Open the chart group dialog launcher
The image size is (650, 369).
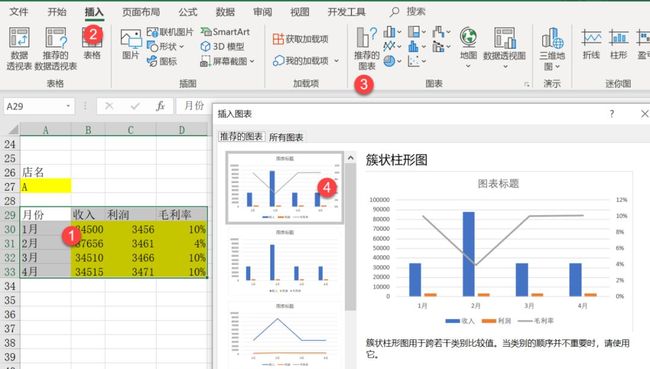click(527, 84)
